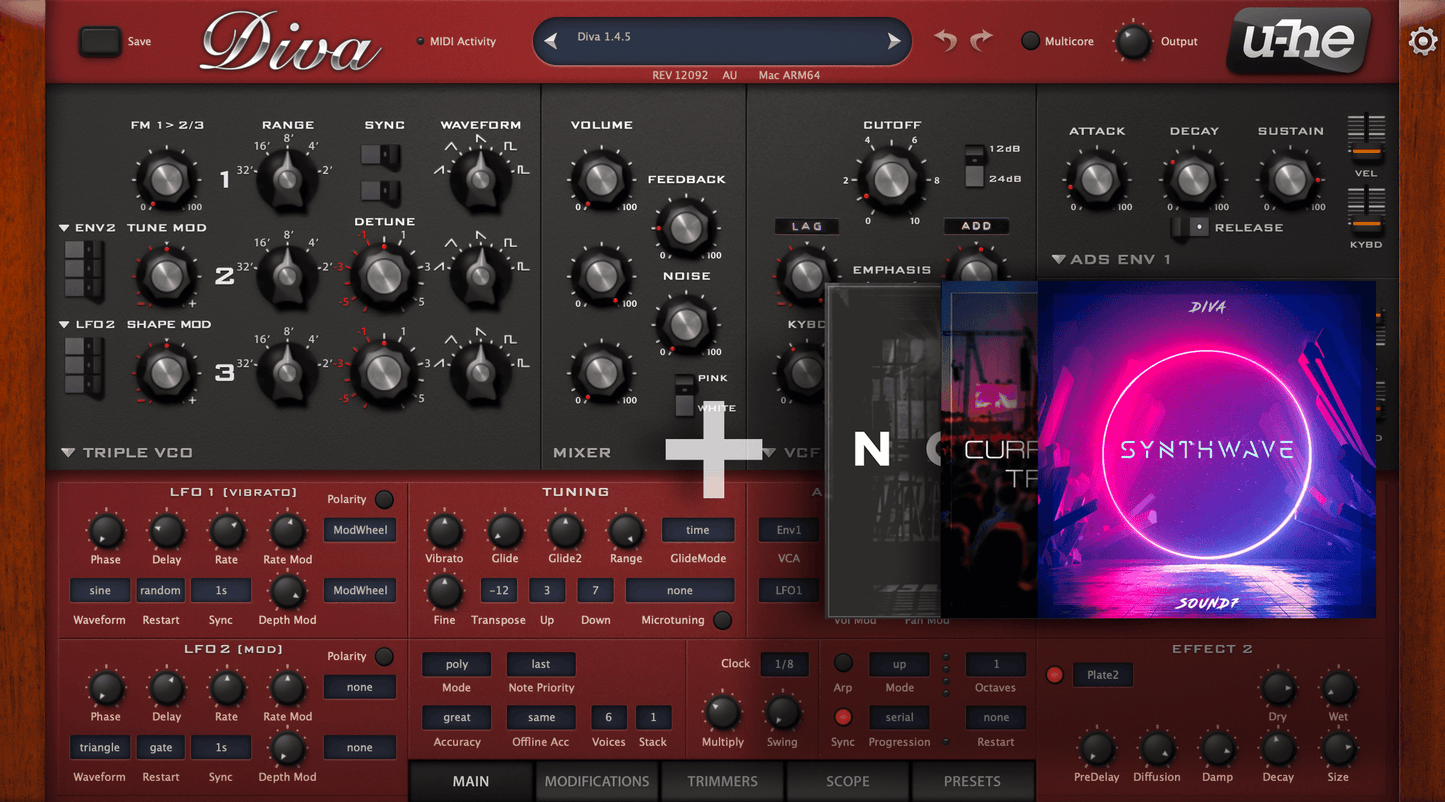Open the Note Priority last dropdown
1445x802 pixels.
coord(541,664)
